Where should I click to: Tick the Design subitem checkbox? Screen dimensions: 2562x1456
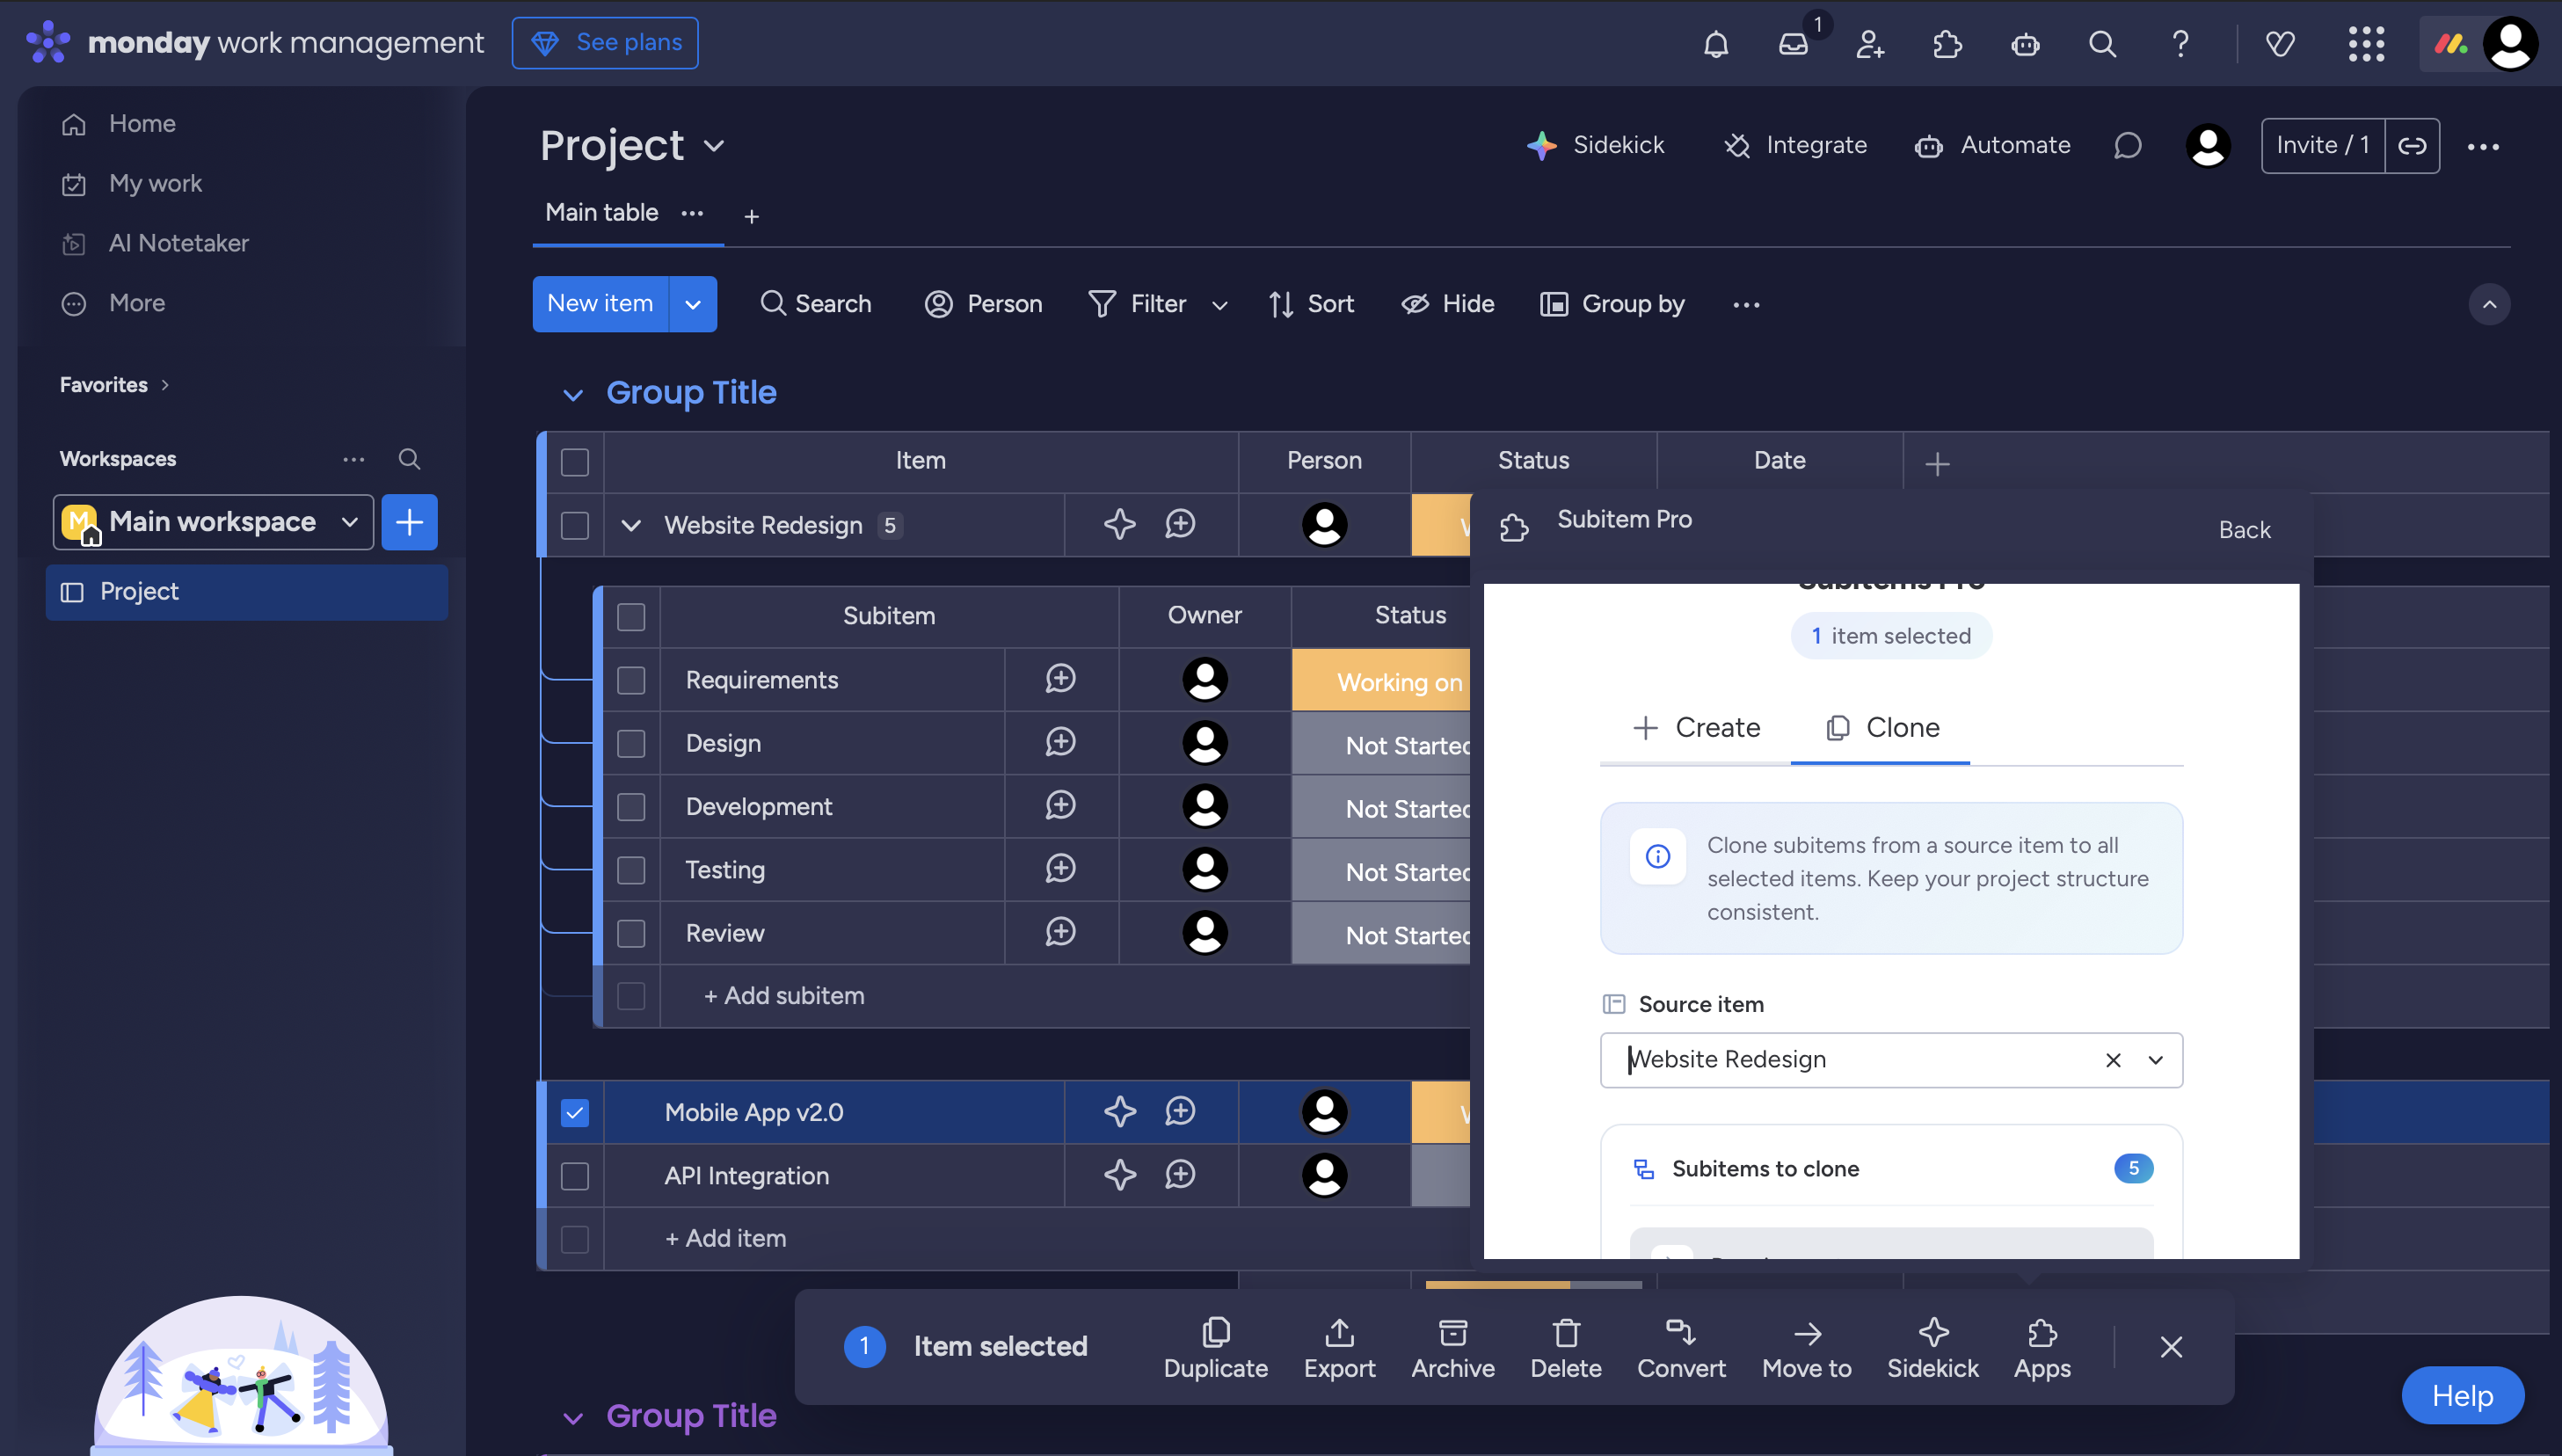[x=631, y=743]
